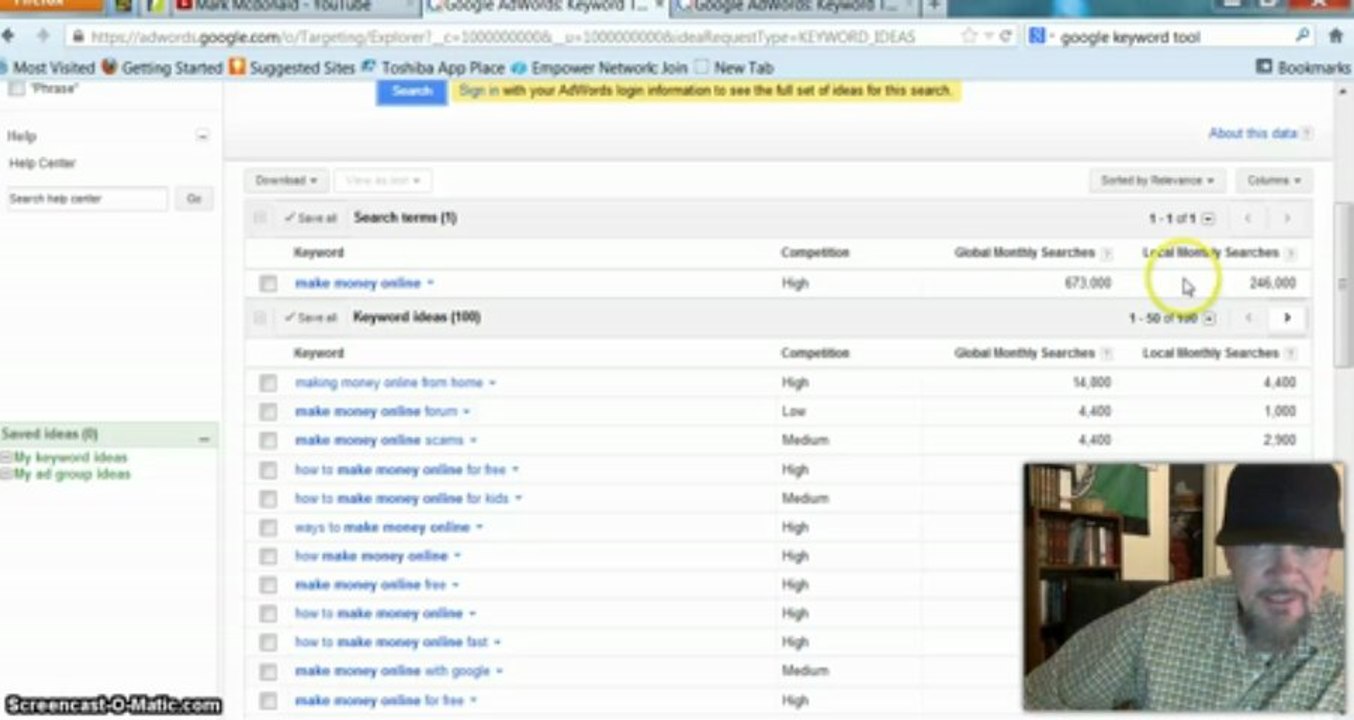Click help icon for Search terms Local Monthly Searches

point(1291,253)
